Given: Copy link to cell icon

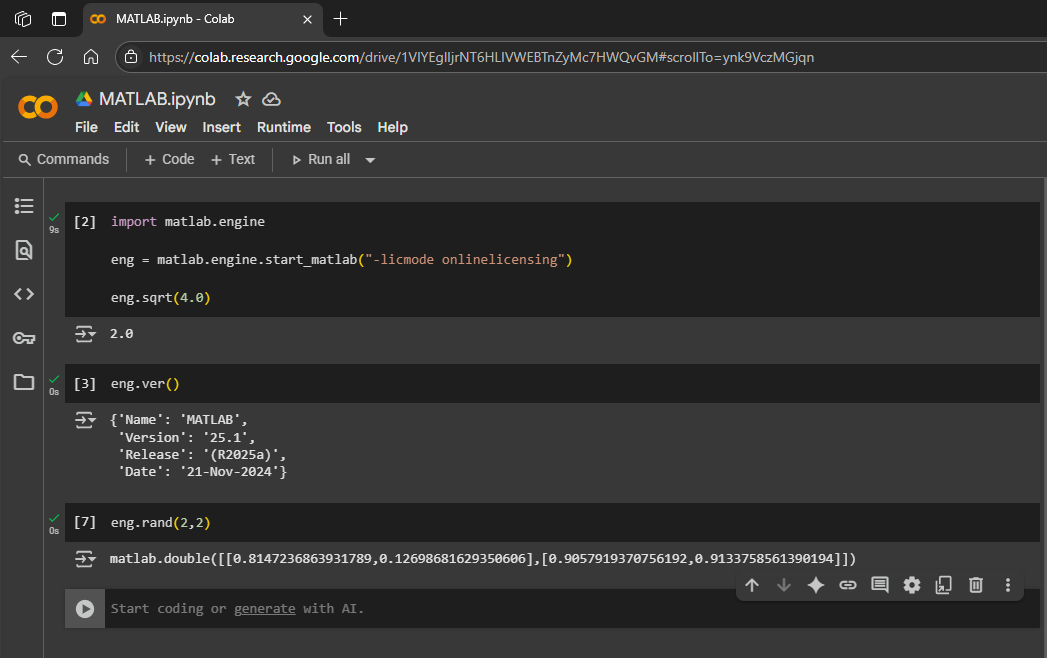Looking at the screenshot, I should point(848,586).
